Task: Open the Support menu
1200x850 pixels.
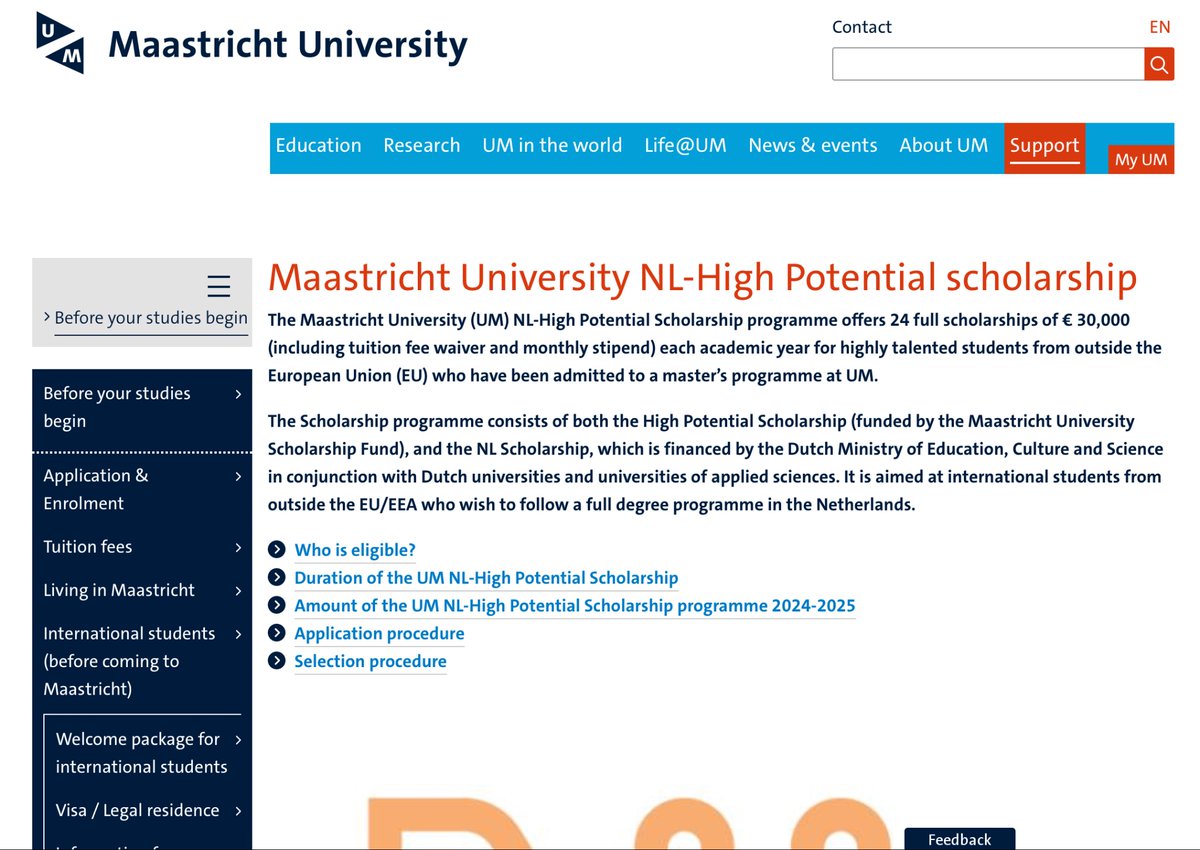Action: click(1045, 147)
